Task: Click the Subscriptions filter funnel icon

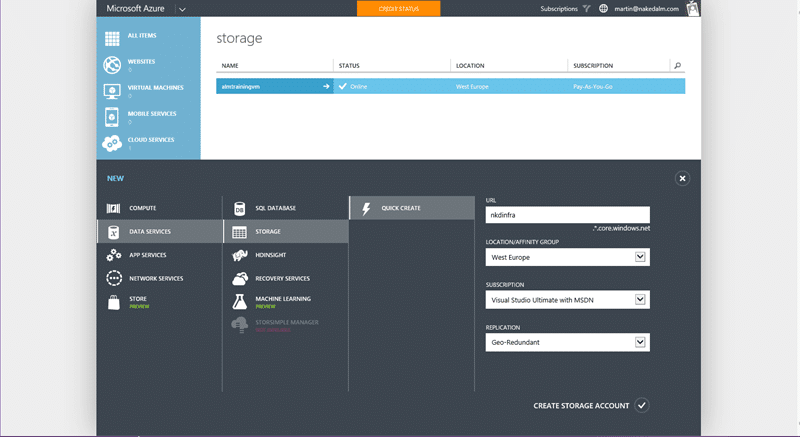Action: [586, 9]
